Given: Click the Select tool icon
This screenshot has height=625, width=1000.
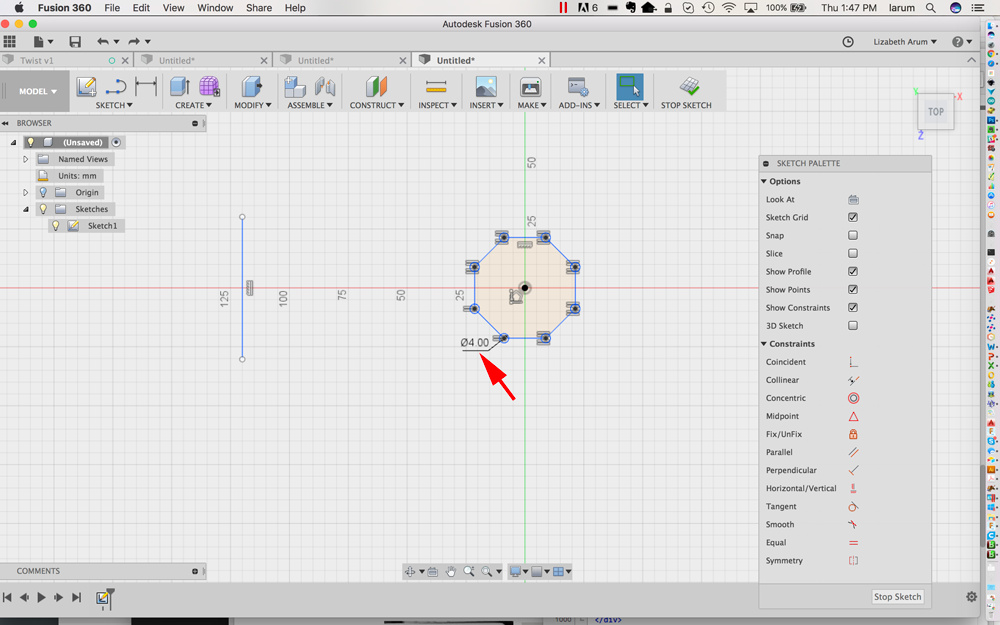Looking at the screenshot, I should click(629, 86).
